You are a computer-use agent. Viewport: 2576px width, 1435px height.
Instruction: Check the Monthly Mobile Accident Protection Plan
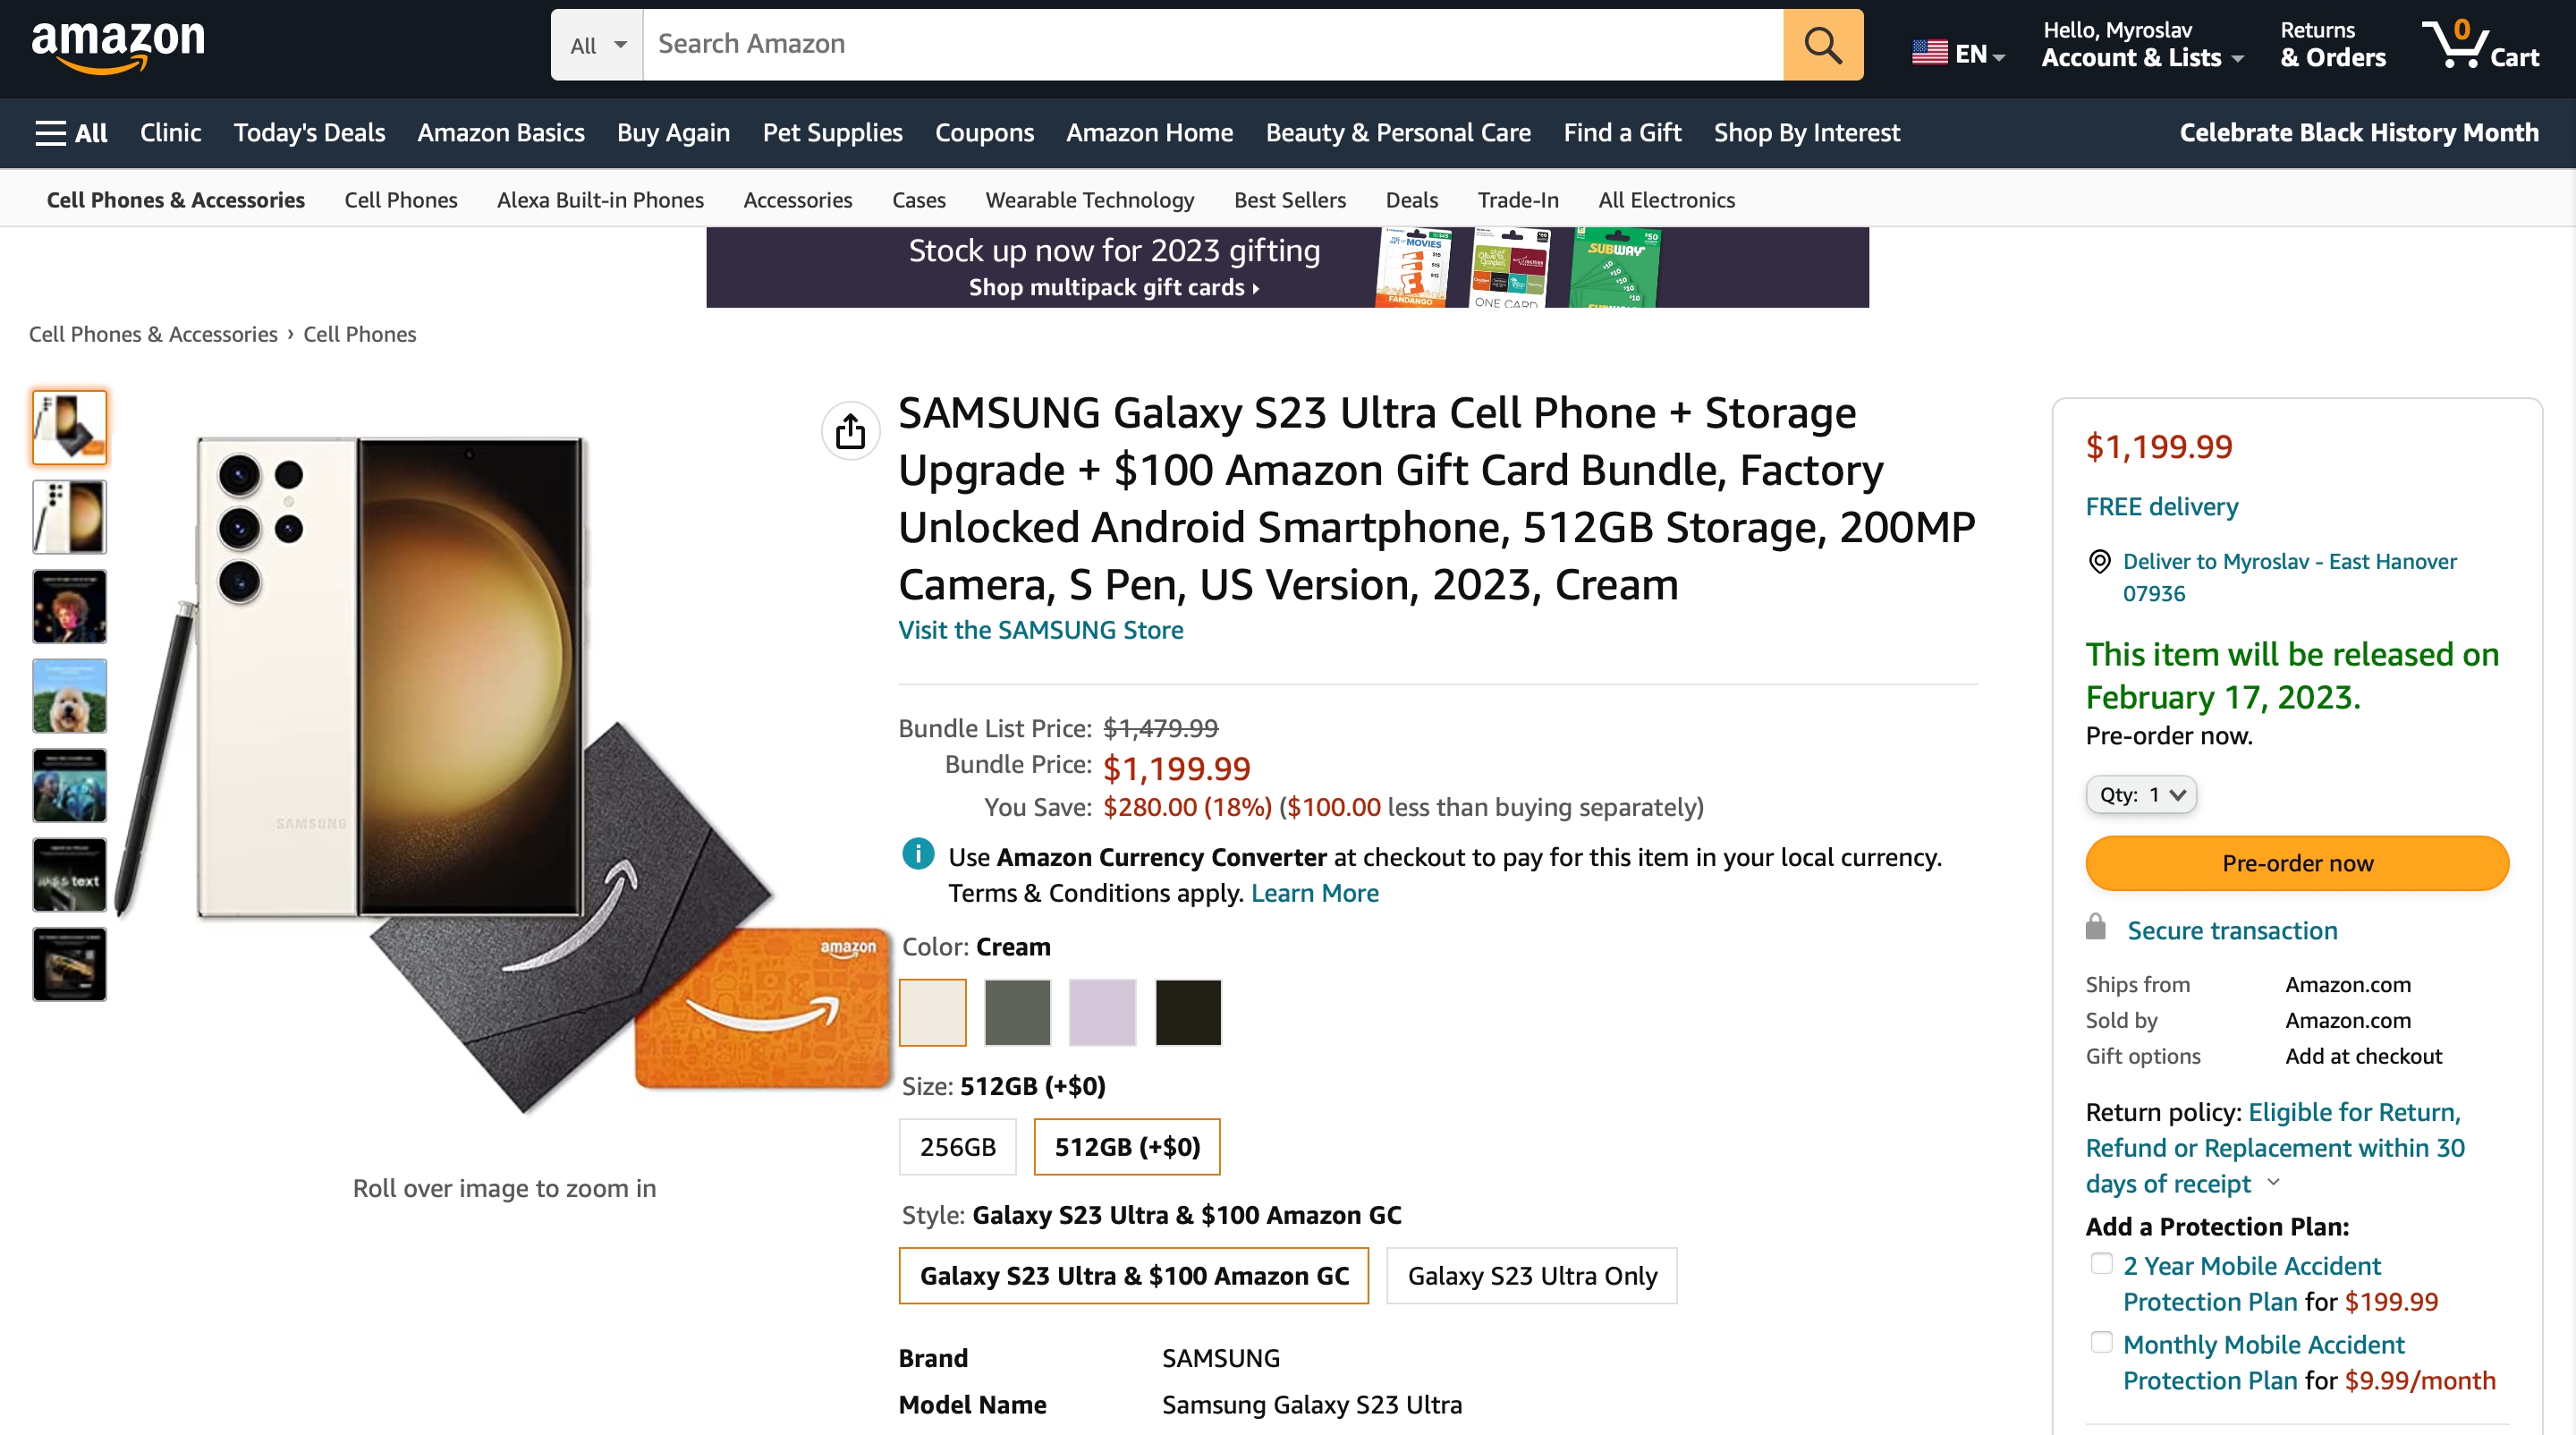tap(2101, 1342)
